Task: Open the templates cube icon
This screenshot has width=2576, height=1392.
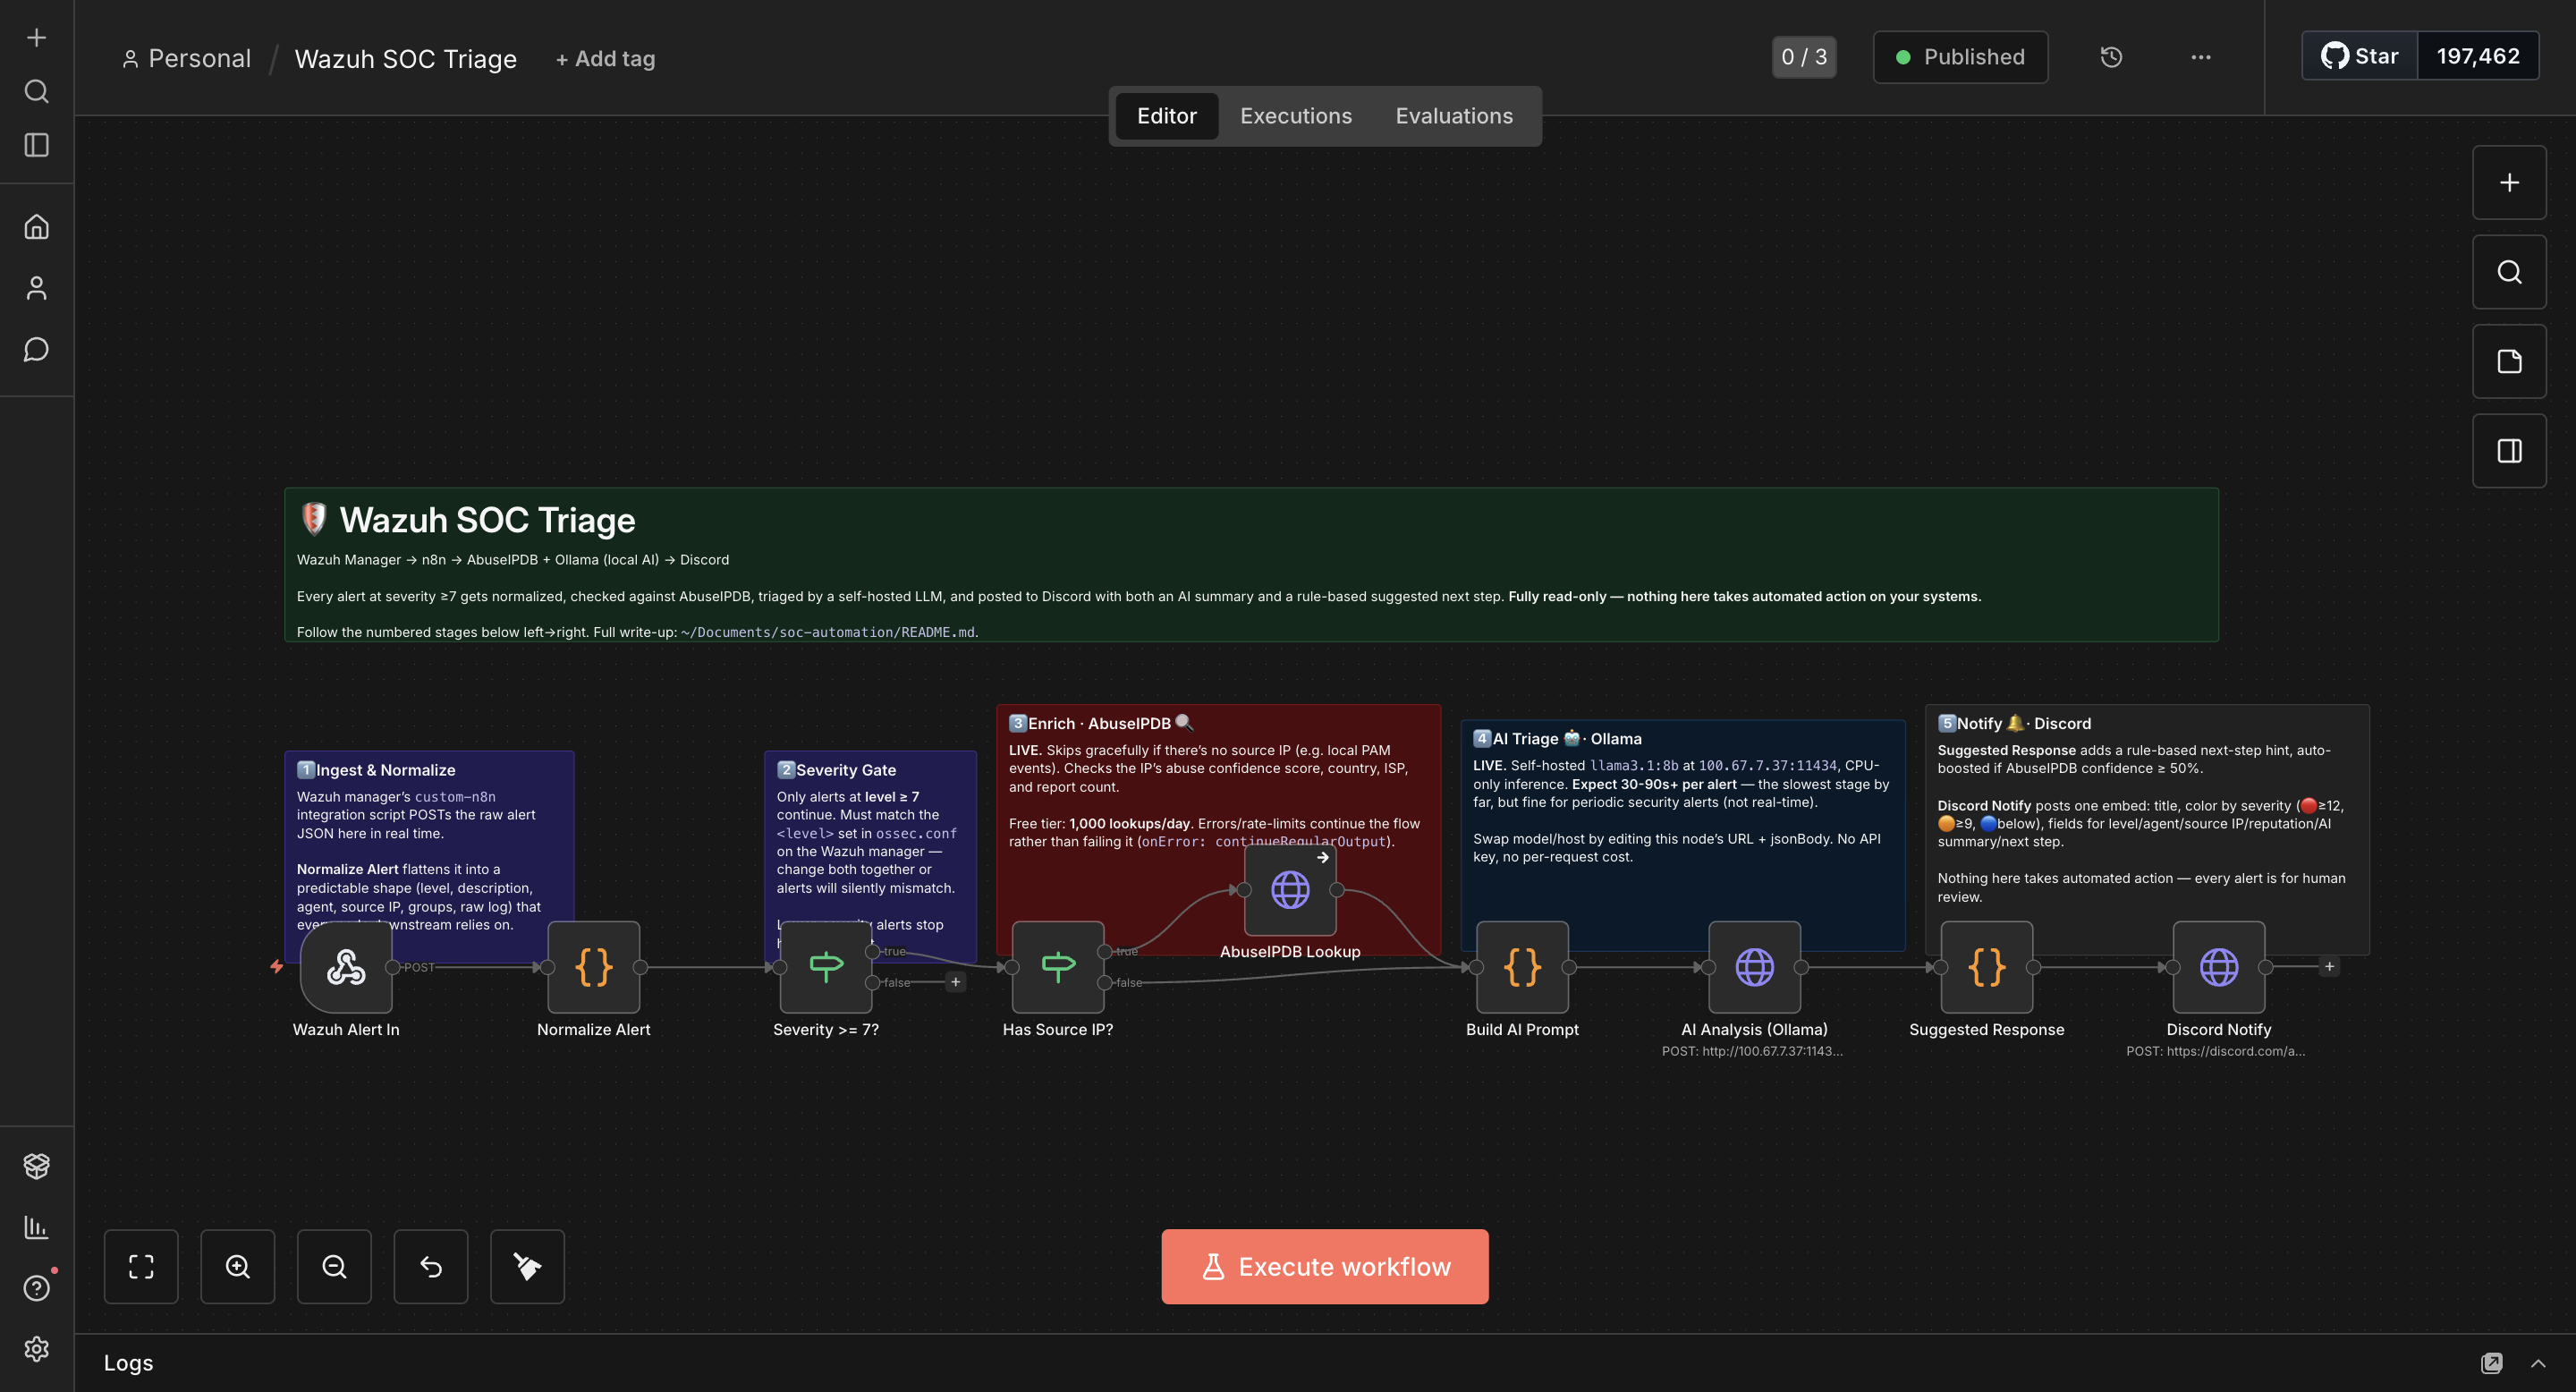Action: click(36, 1166)
